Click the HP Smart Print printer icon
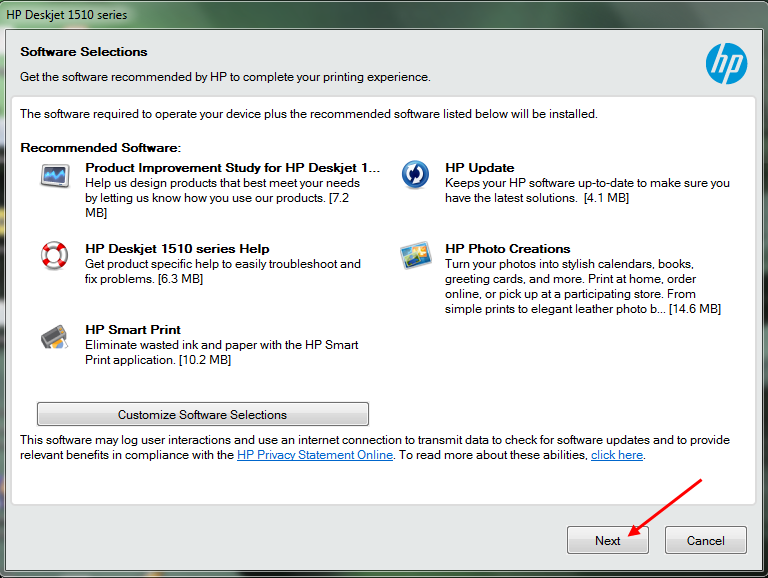The height and width of the screenshot is (578, 768). tap(54, 337)
